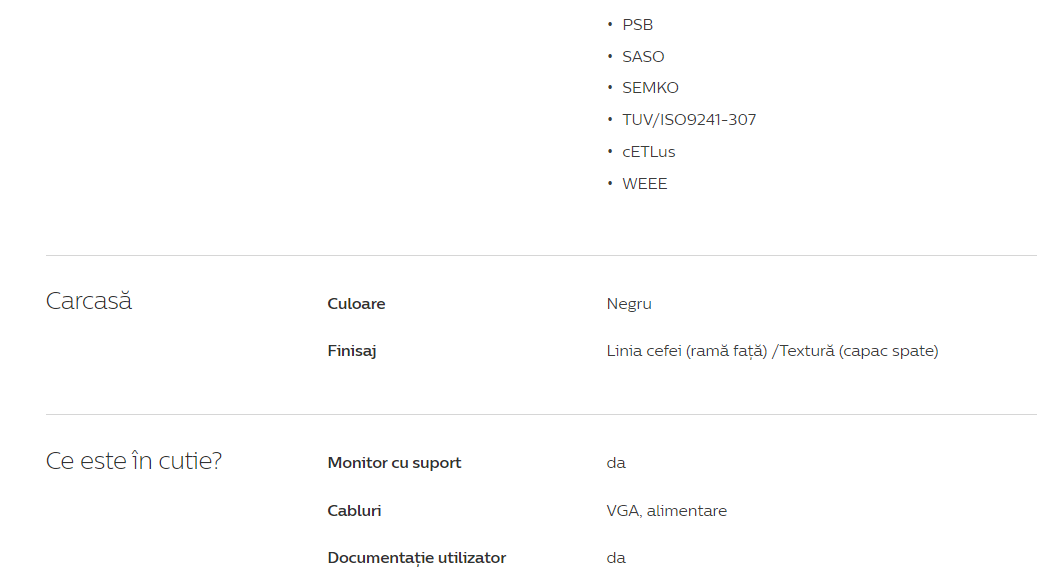Select the Negru color value
Viewport: 1063px width, 585px height.
[x=629, y=304]
